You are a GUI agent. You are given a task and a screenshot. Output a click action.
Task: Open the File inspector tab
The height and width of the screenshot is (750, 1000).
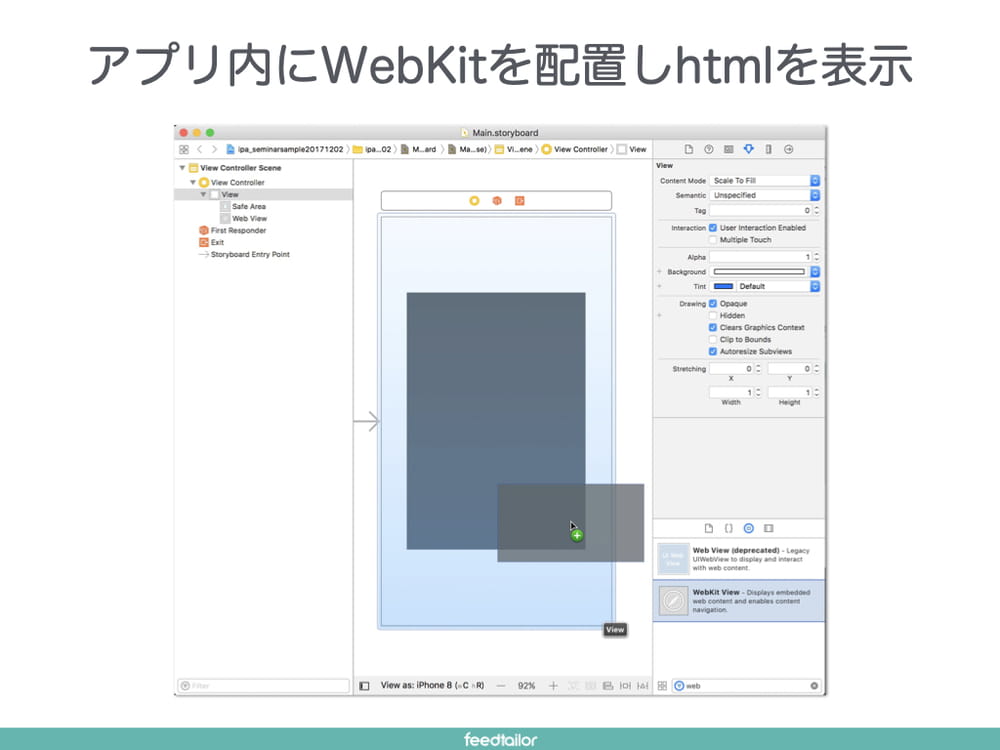[x=688, y=149]
